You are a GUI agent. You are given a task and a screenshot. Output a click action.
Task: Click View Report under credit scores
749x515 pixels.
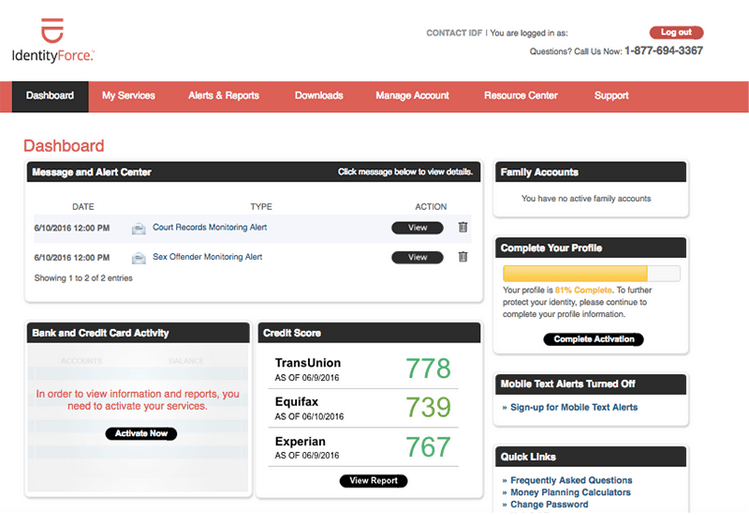374,481
